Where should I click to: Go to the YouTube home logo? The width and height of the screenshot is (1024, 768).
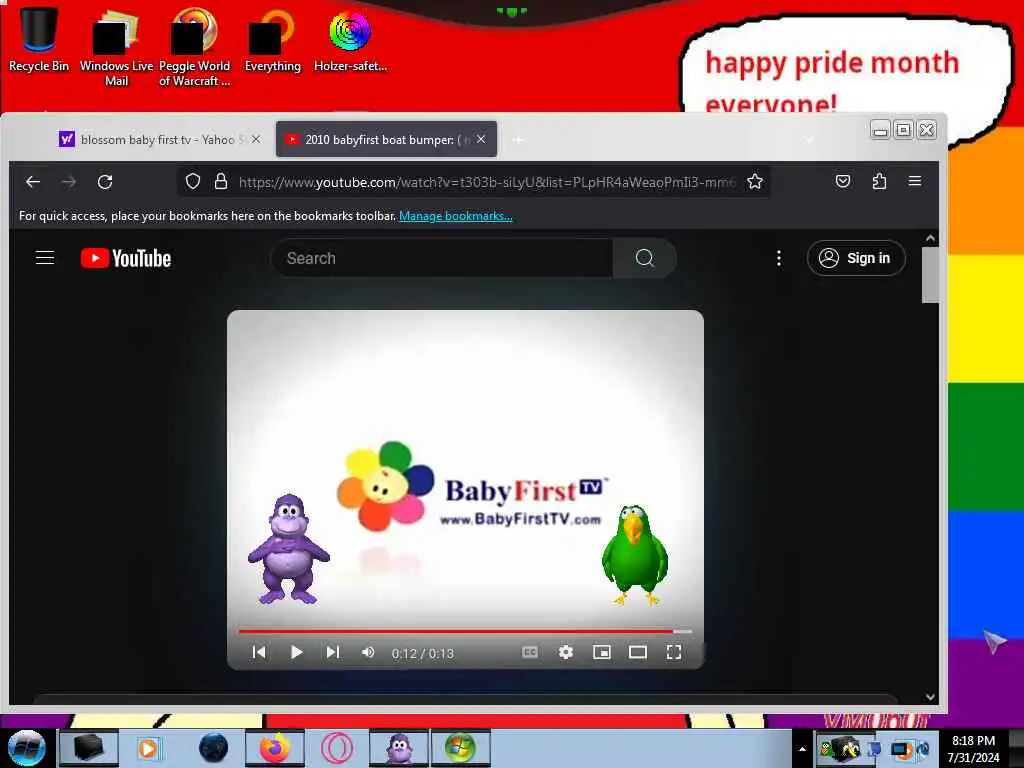(126, 258)
